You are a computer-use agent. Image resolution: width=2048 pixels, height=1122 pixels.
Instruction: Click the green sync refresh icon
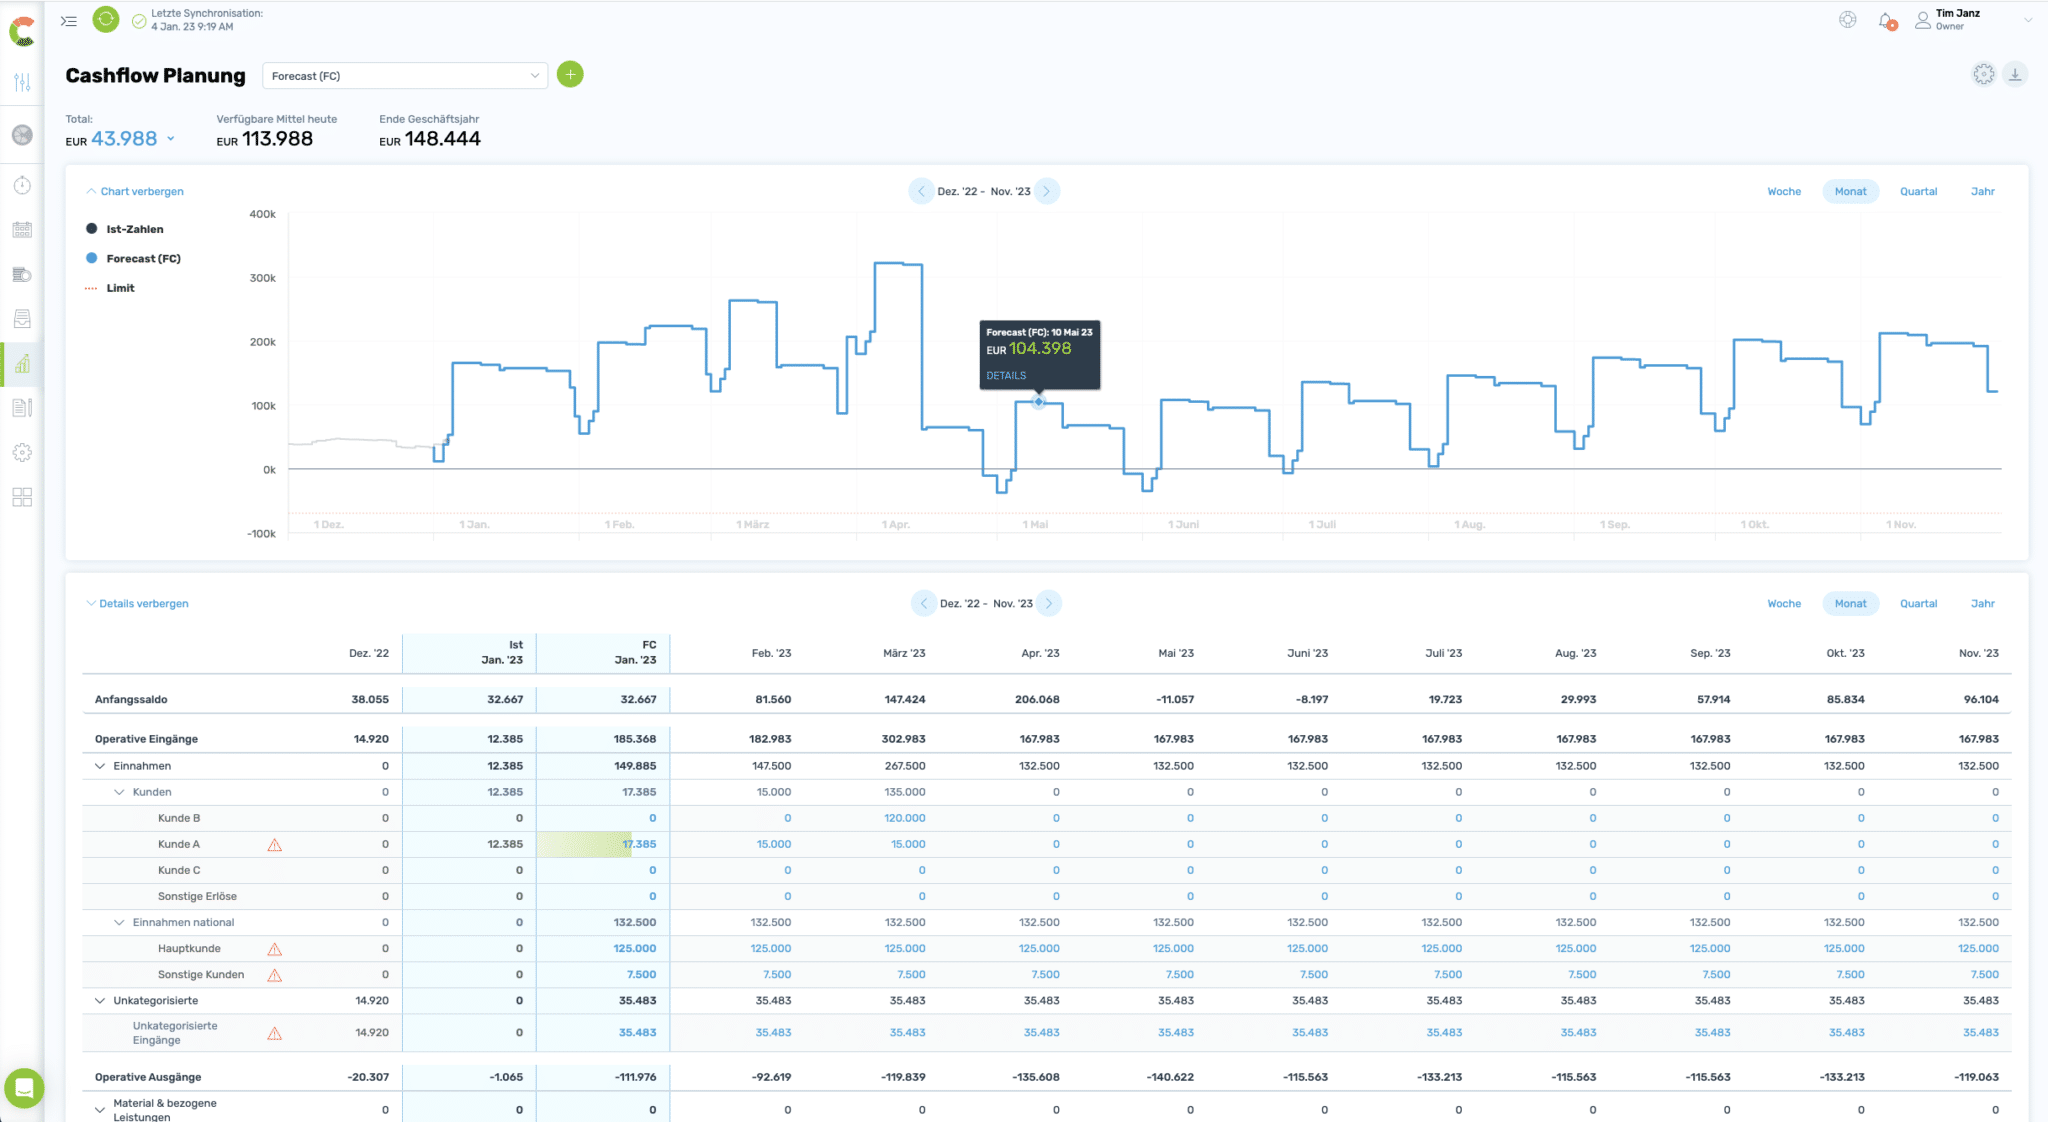pos(105,19)
